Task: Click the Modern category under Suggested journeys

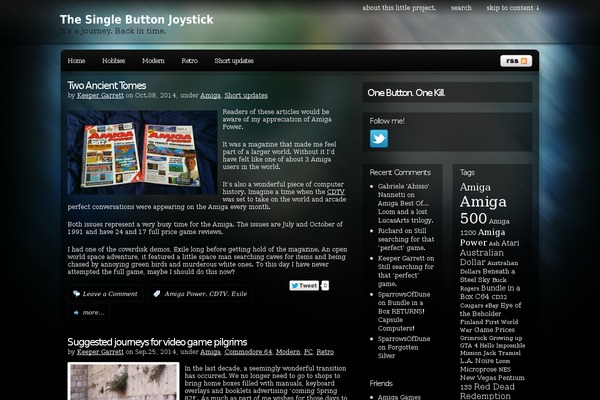Action: coord(288,352)
